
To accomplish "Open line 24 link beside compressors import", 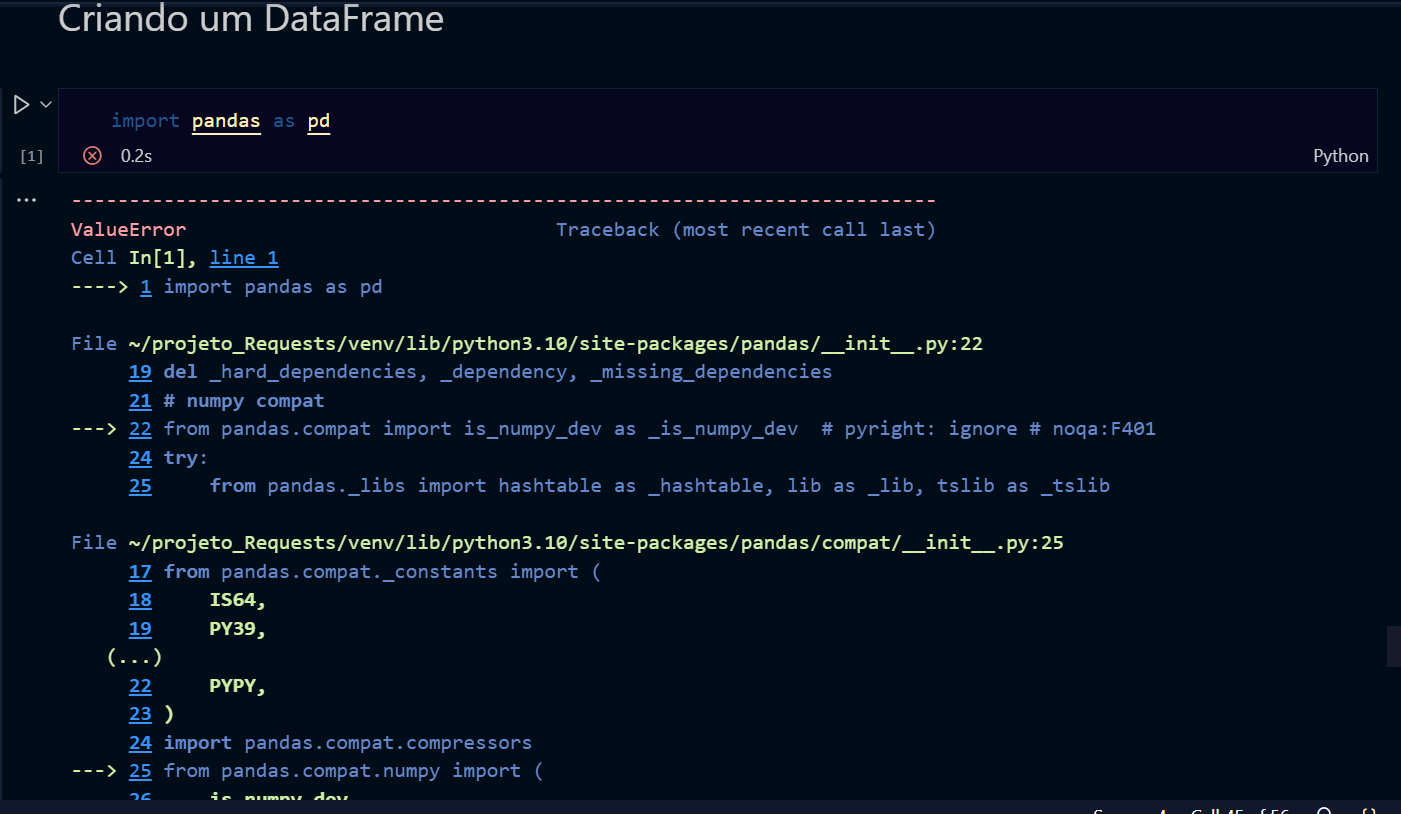I will (140, 743).
